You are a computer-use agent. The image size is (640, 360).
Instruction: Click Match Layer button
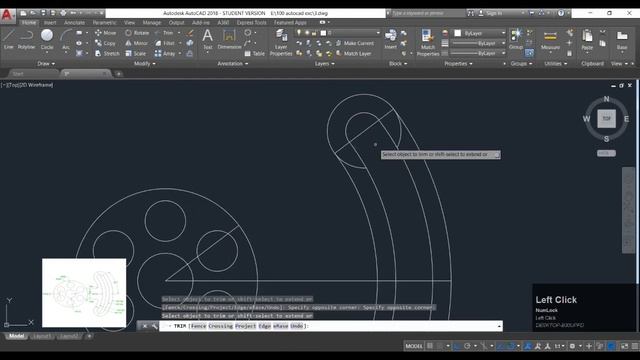[353, 53]
